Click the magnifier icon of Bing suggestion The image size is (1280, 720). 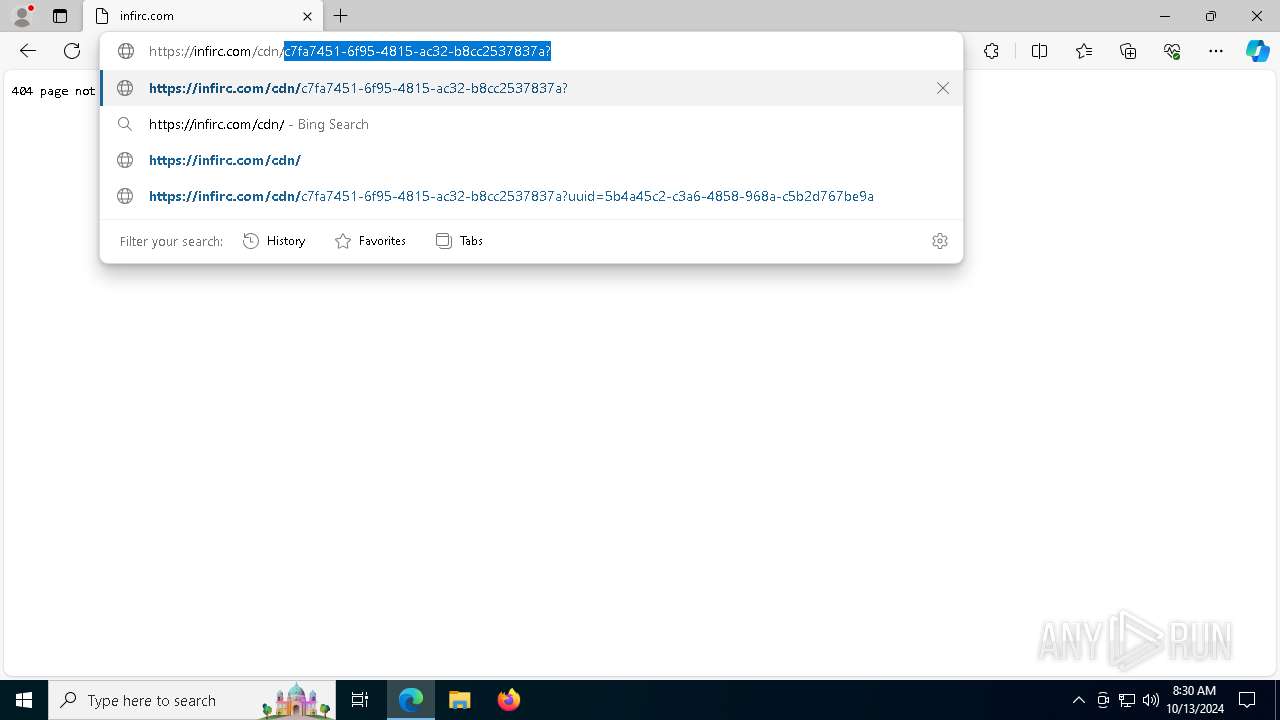coord(125,124)
